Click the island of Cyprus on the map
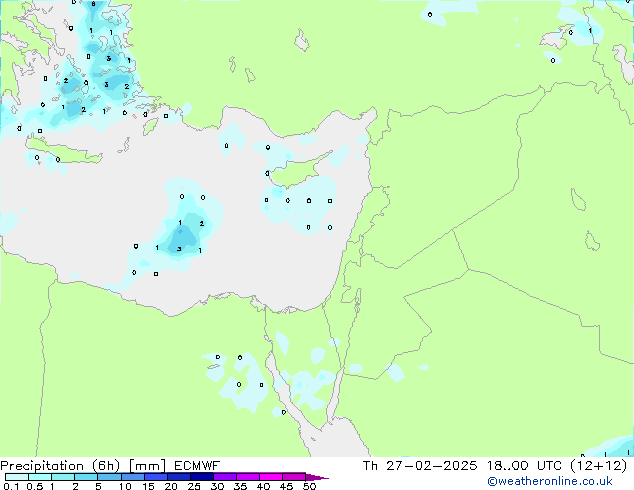The image size is (634, 490). pos(297,172)
